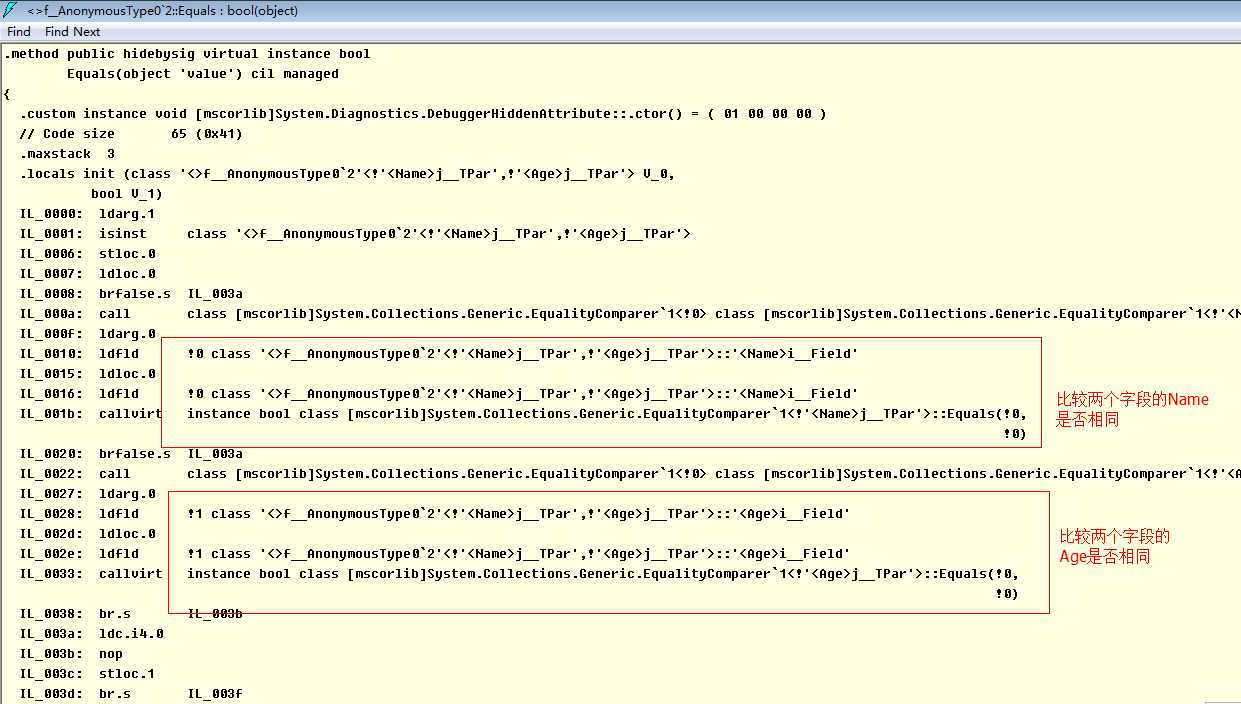Image resolution: width=1241 pixels, height=704 pixels.
Task: Click the IL_003d br.s instruction line
Action: tap(131, 694)
